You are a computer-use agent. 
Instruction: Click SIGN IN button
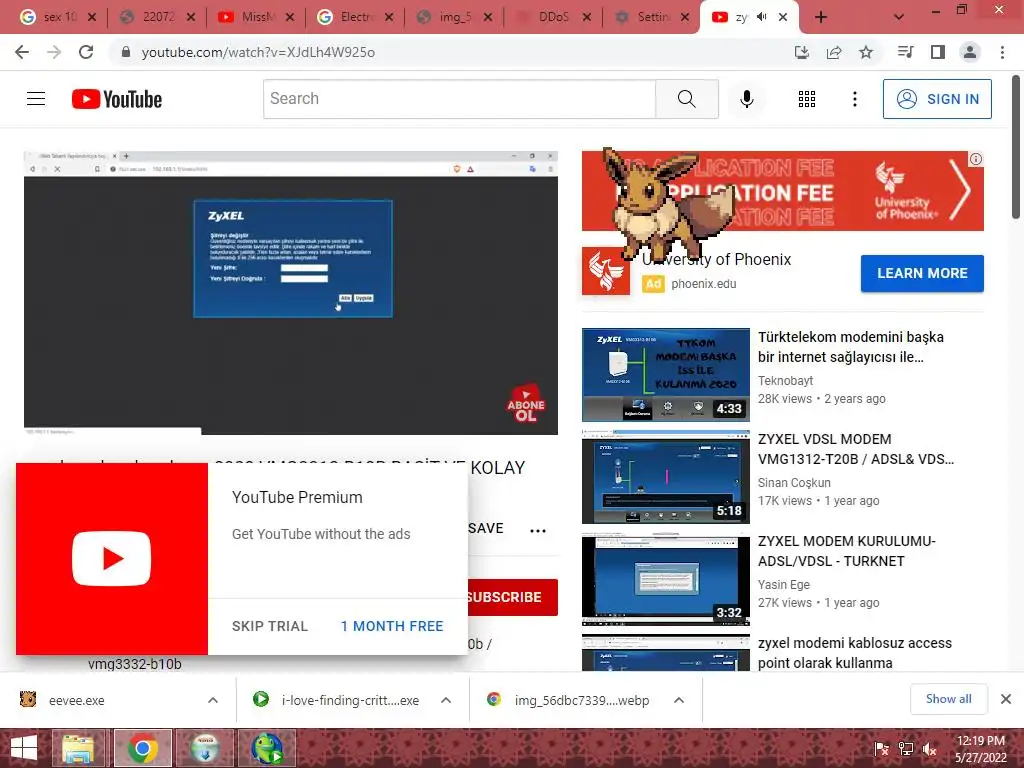click(937, 99)
